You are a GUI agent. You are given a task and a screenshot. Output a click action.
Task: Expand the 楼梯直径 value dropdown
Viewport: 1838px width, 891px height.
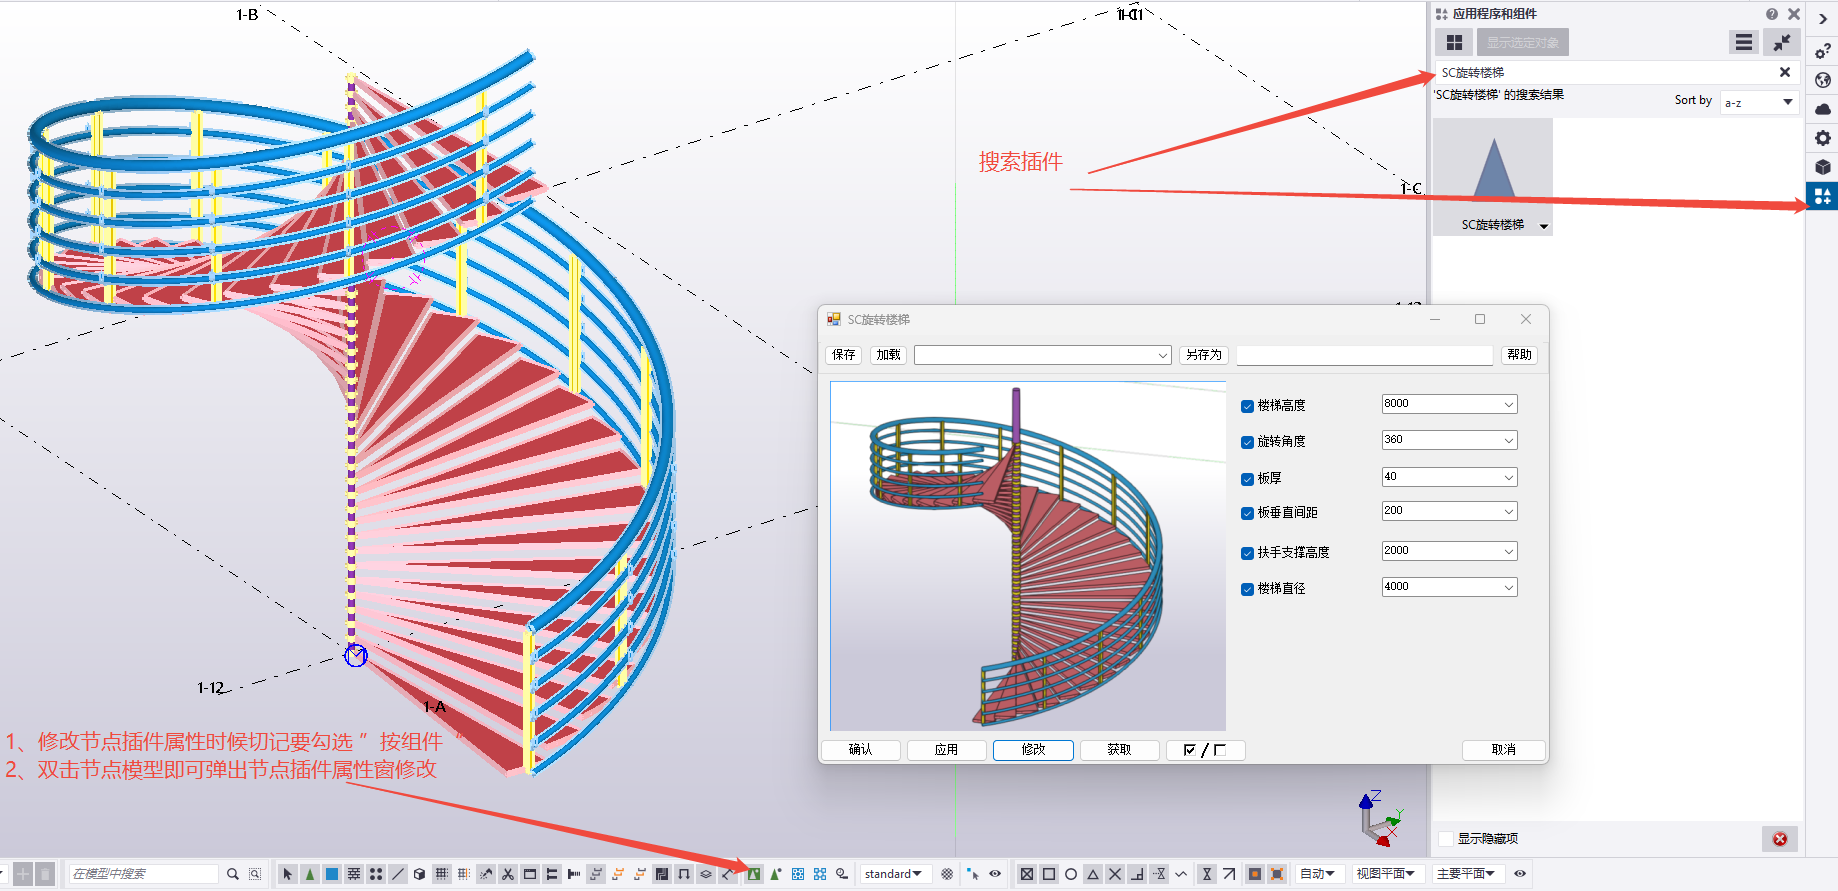click(x=1508, y=588)
